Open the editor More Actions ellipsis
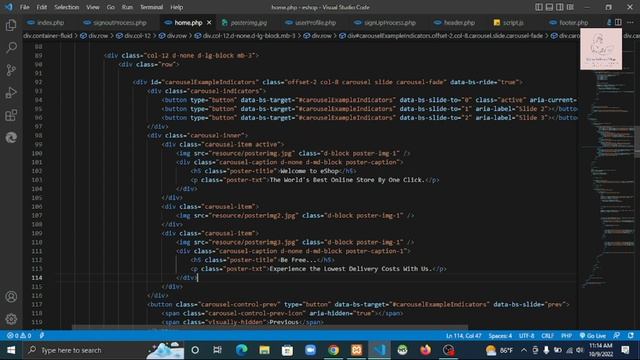Image resolution: width=640 pixels, height=360 pixels. pyautogui.click(x=630, y=22)
